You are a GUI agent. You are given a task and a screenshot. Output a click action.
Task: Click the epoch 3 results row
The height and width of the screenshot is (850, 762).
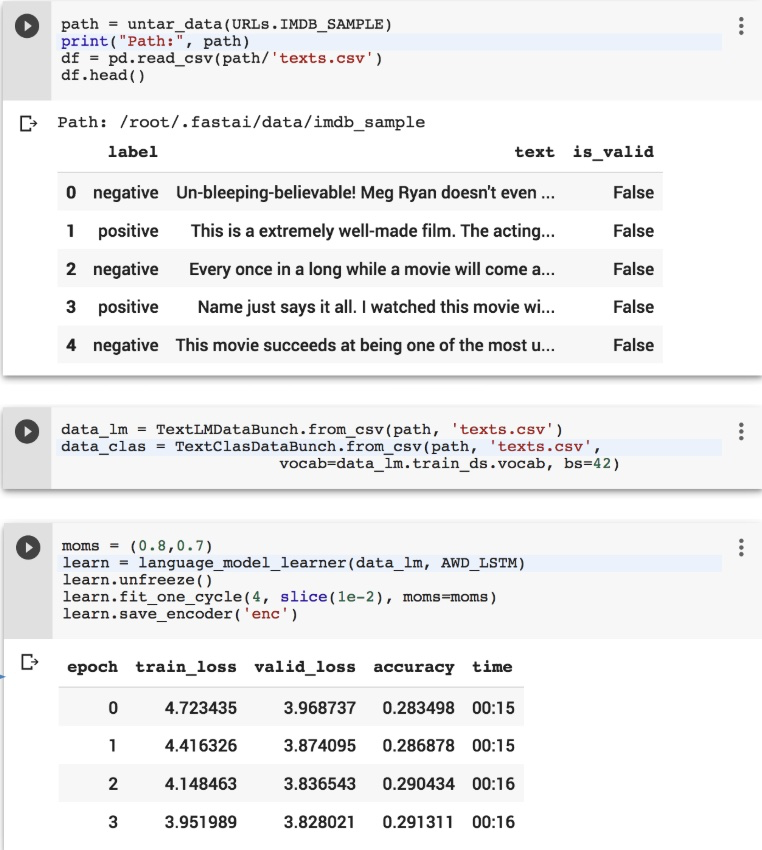pos(290,822)
